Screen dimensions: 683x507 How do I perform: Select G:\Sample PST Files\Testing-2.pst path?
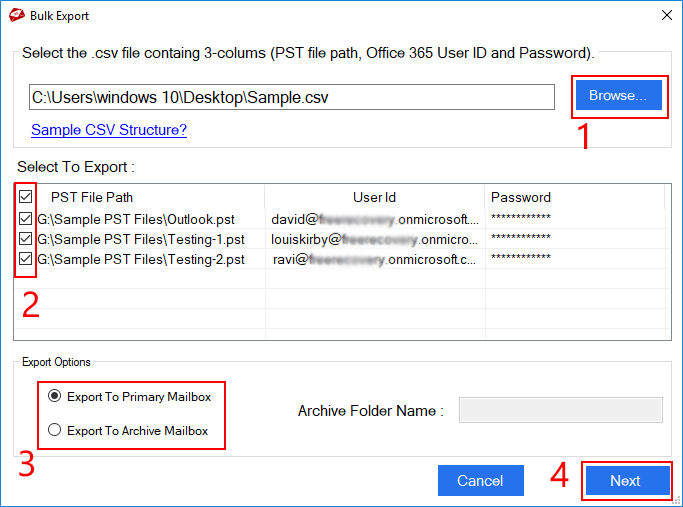coord(141,259)
